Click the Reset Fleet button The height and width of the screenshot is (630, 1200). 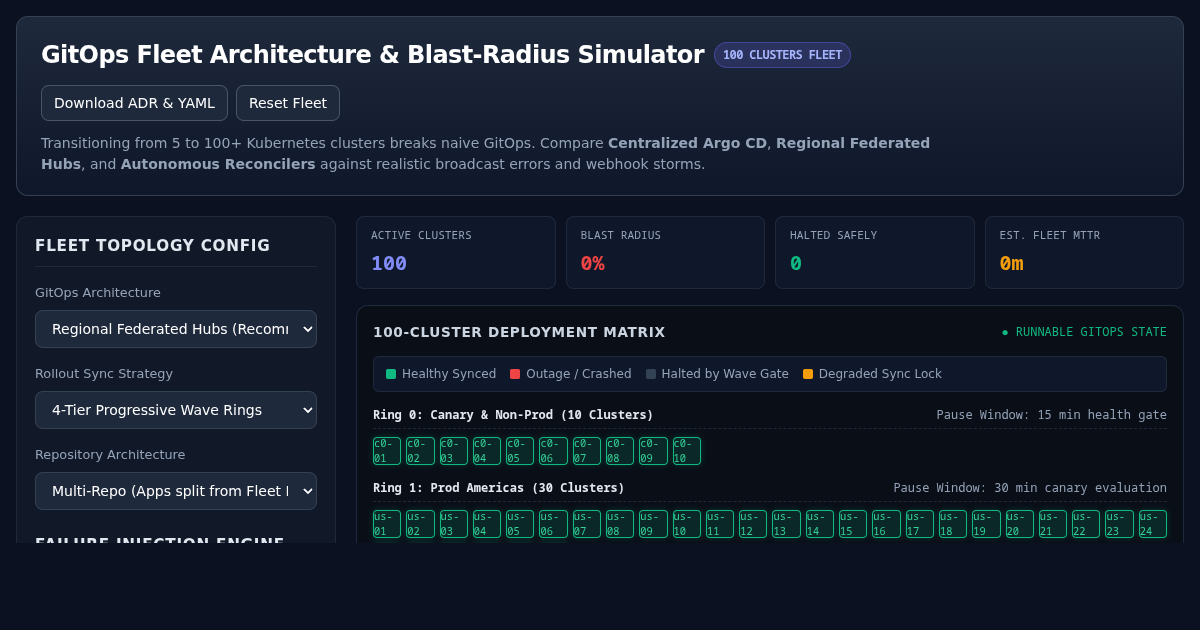288,103
